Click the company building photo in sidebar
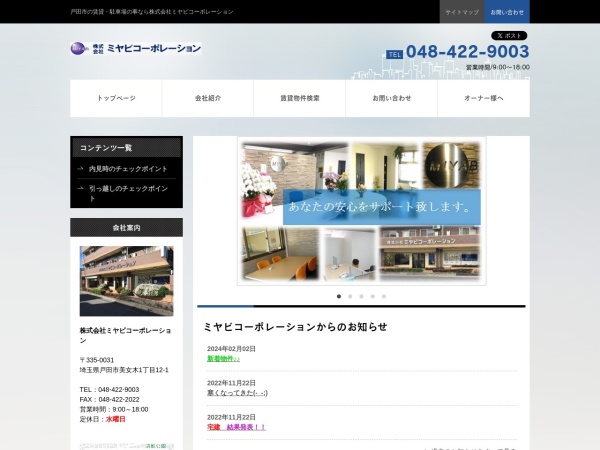 click(126, 281)
